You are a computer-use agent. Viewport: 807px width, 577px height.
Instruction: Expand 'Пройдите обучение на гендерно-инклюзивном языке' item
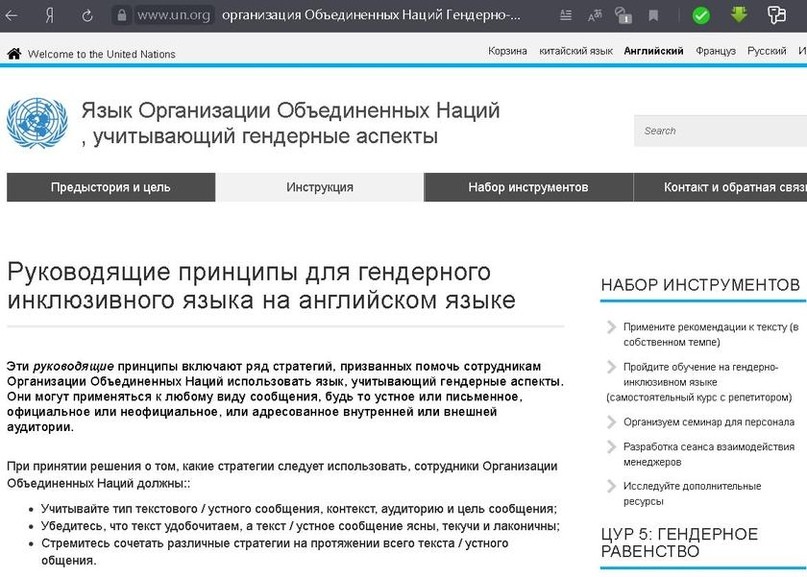(x=692, y=366)
